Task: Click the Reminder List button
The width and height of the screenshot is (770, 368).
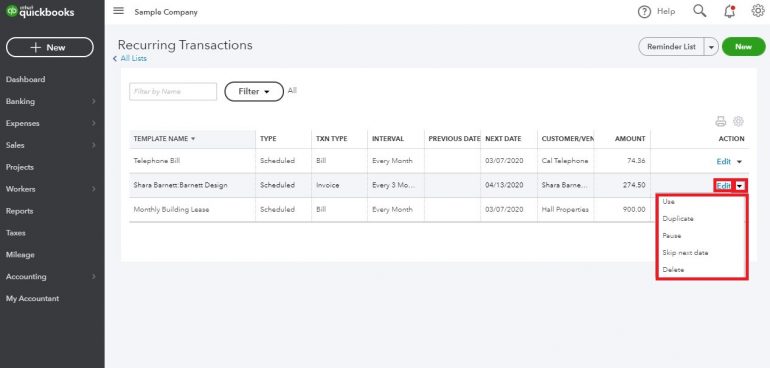Action: click(x=671, y=47)
